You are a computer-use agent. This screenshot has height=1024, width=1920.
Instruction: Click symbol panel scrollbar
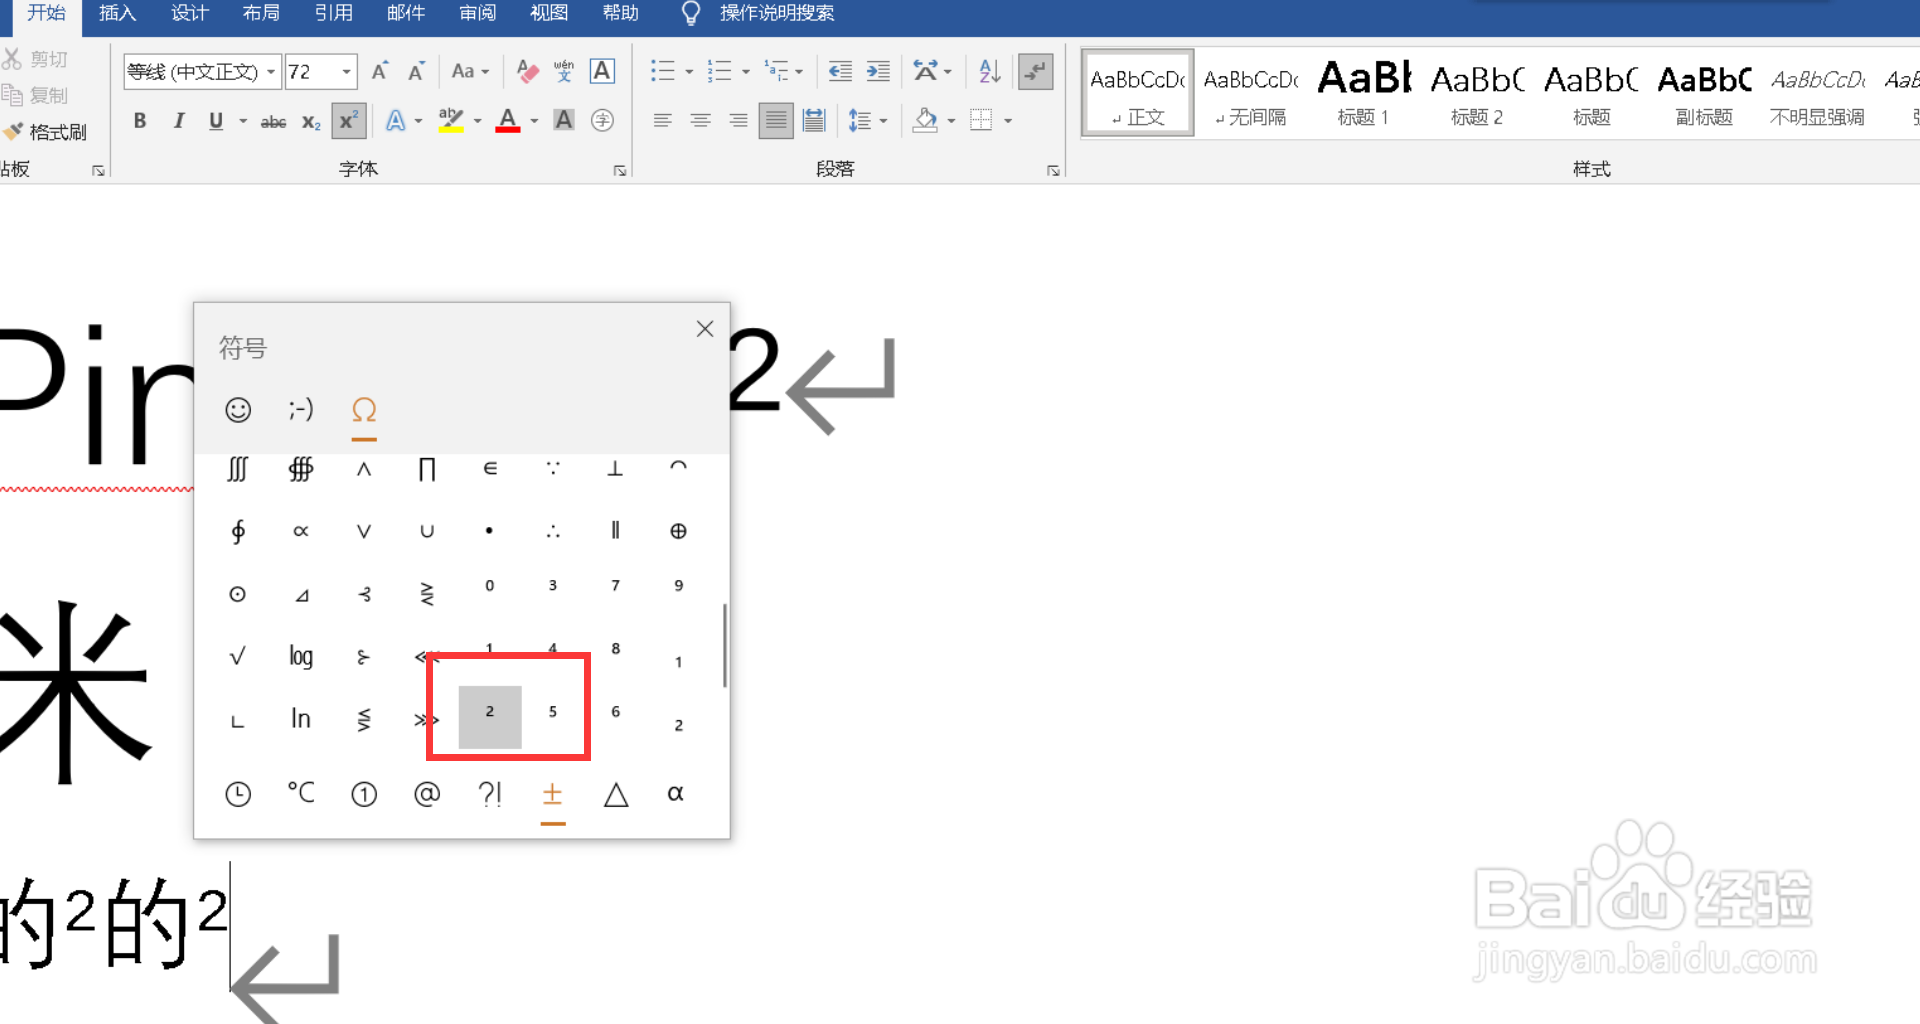coord(724,645)
